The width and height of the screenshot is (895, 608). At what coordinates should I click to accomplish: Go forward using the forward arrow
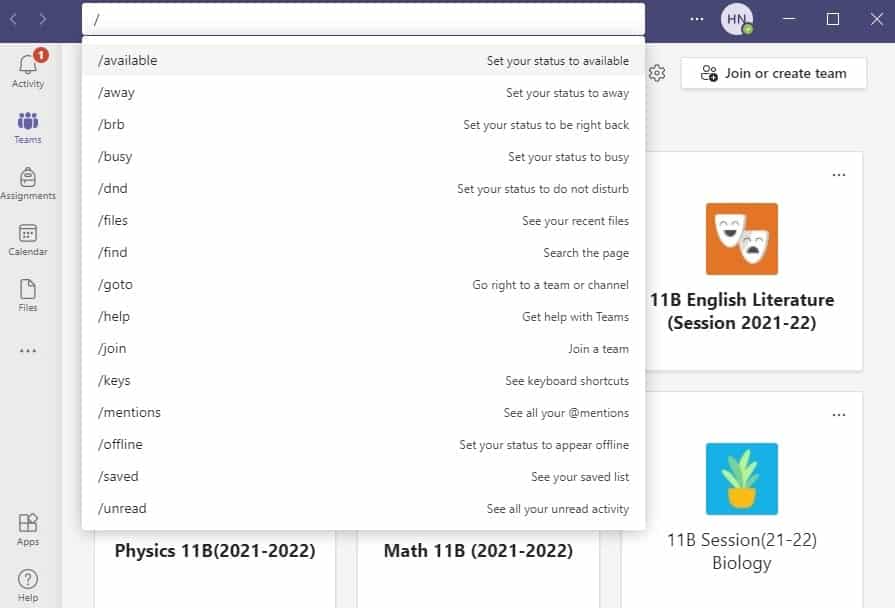[x=43, y=19]
